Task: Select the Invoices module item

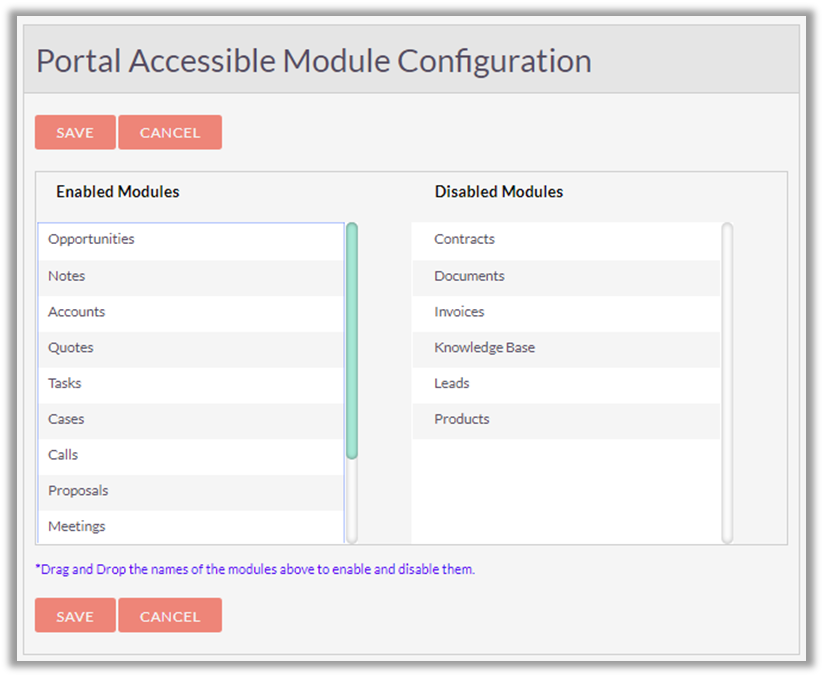Action: pos(459,312)
